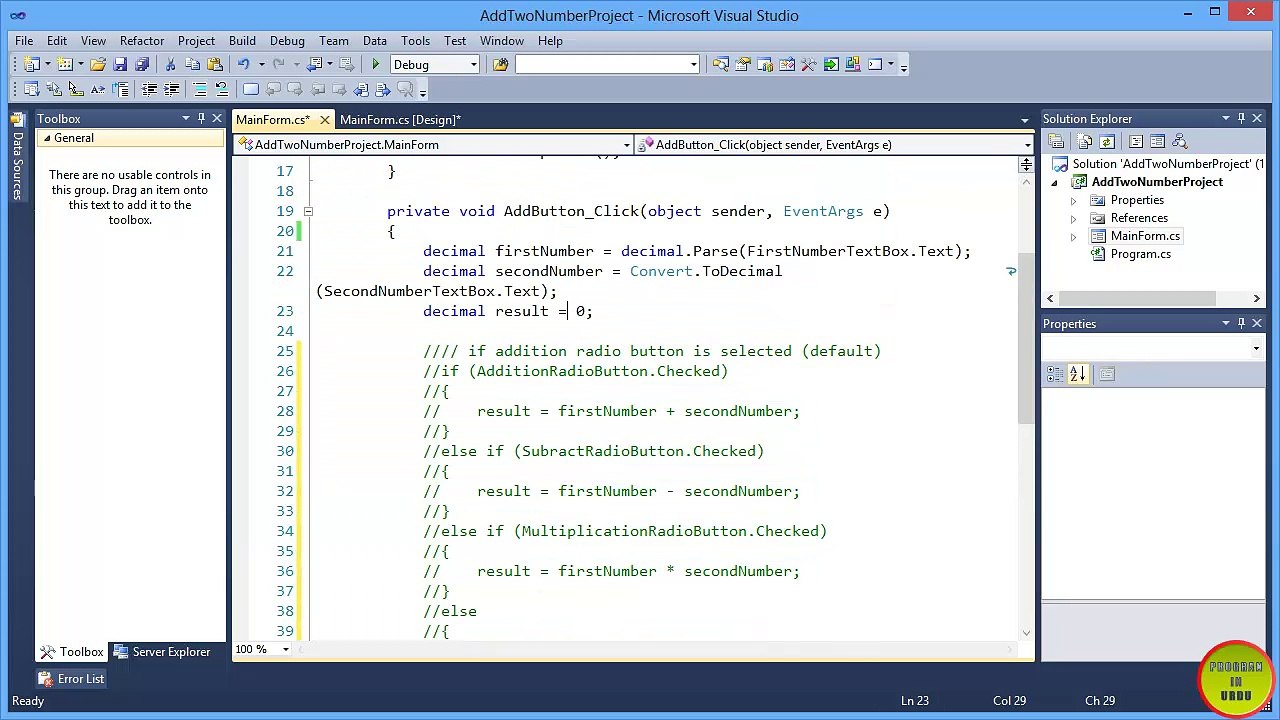Screen dimensions: 1280x720
Task: Click the Solution Explorer horizontal scrollbar
Action: coord(1138,298)
